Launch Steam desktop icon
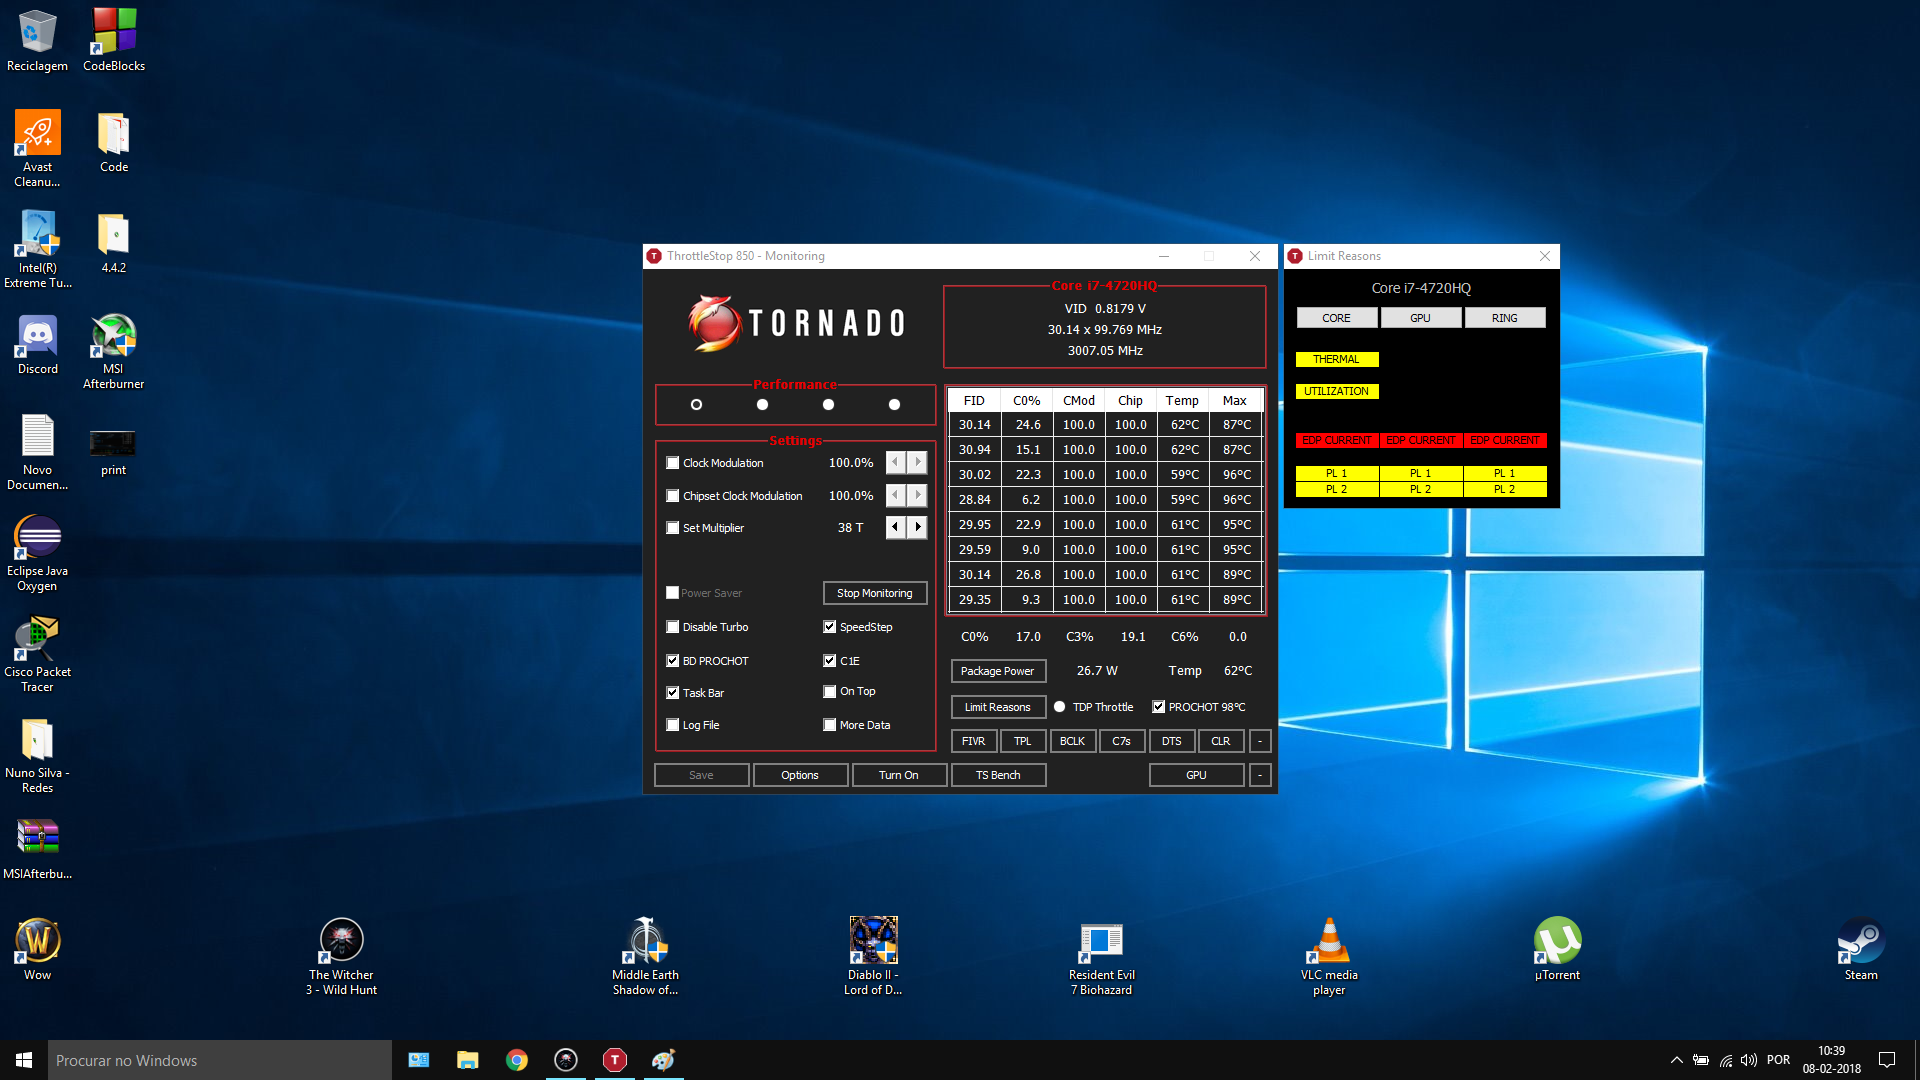Viewport: 1920px width, 1080px height. (x=1860, y=941)
